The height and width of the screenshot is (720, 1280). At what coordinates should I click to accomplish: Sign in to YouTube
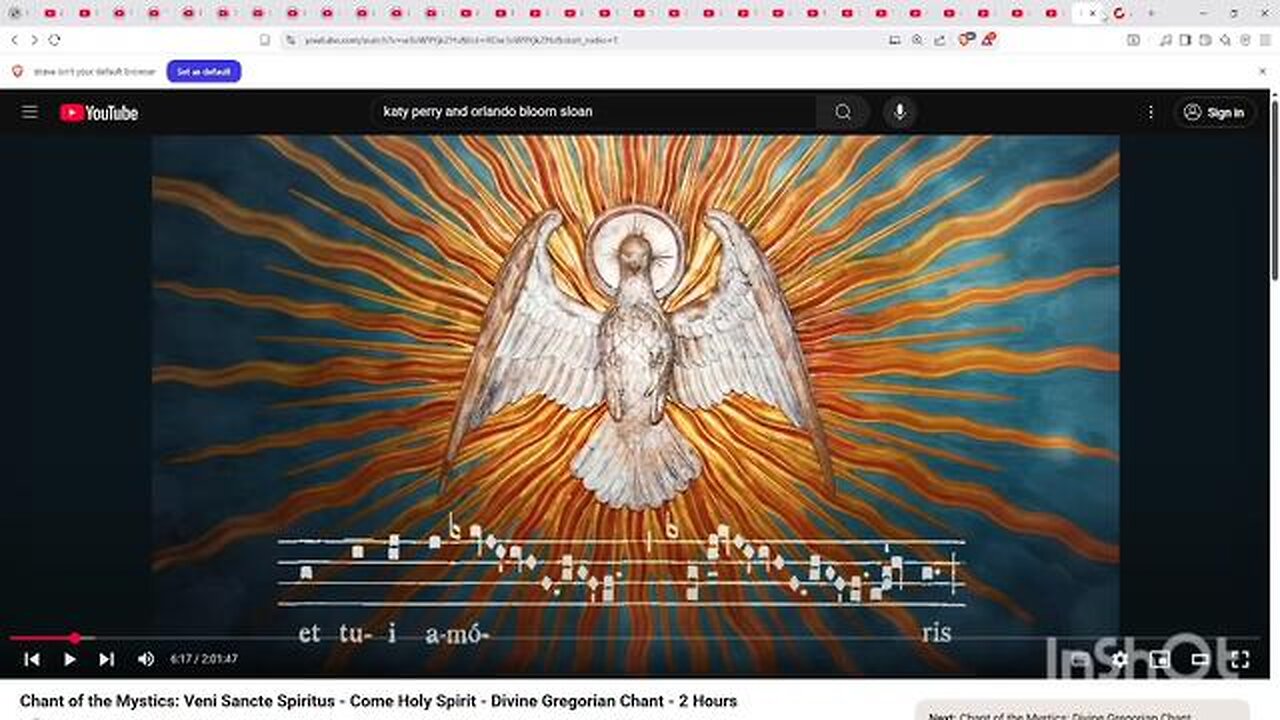pyautogui.click(x=1214, y=113)
